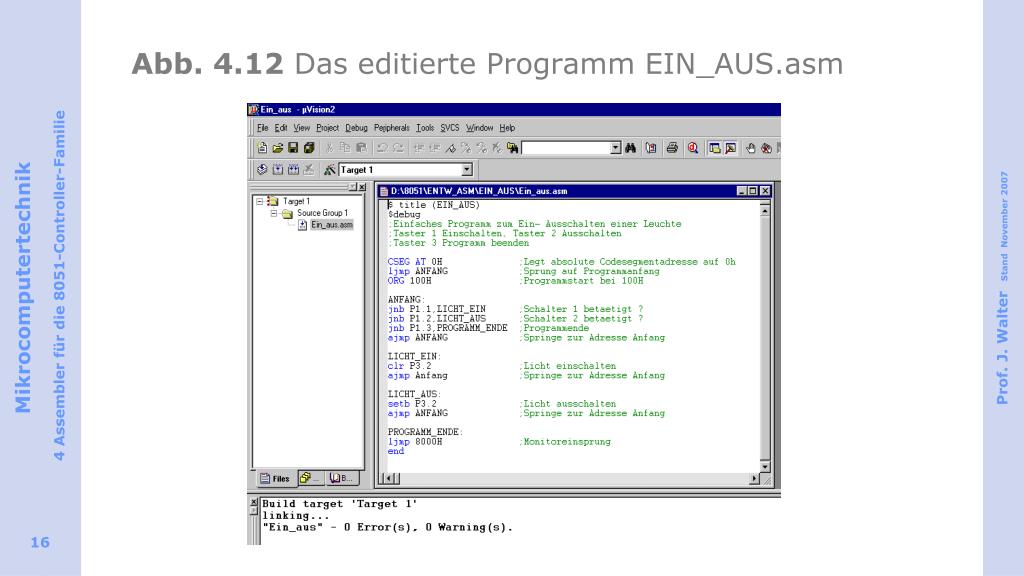This screenshot has width=1024, height=576.
Task: Click the Find in Files icon
Action: [513, 148]
